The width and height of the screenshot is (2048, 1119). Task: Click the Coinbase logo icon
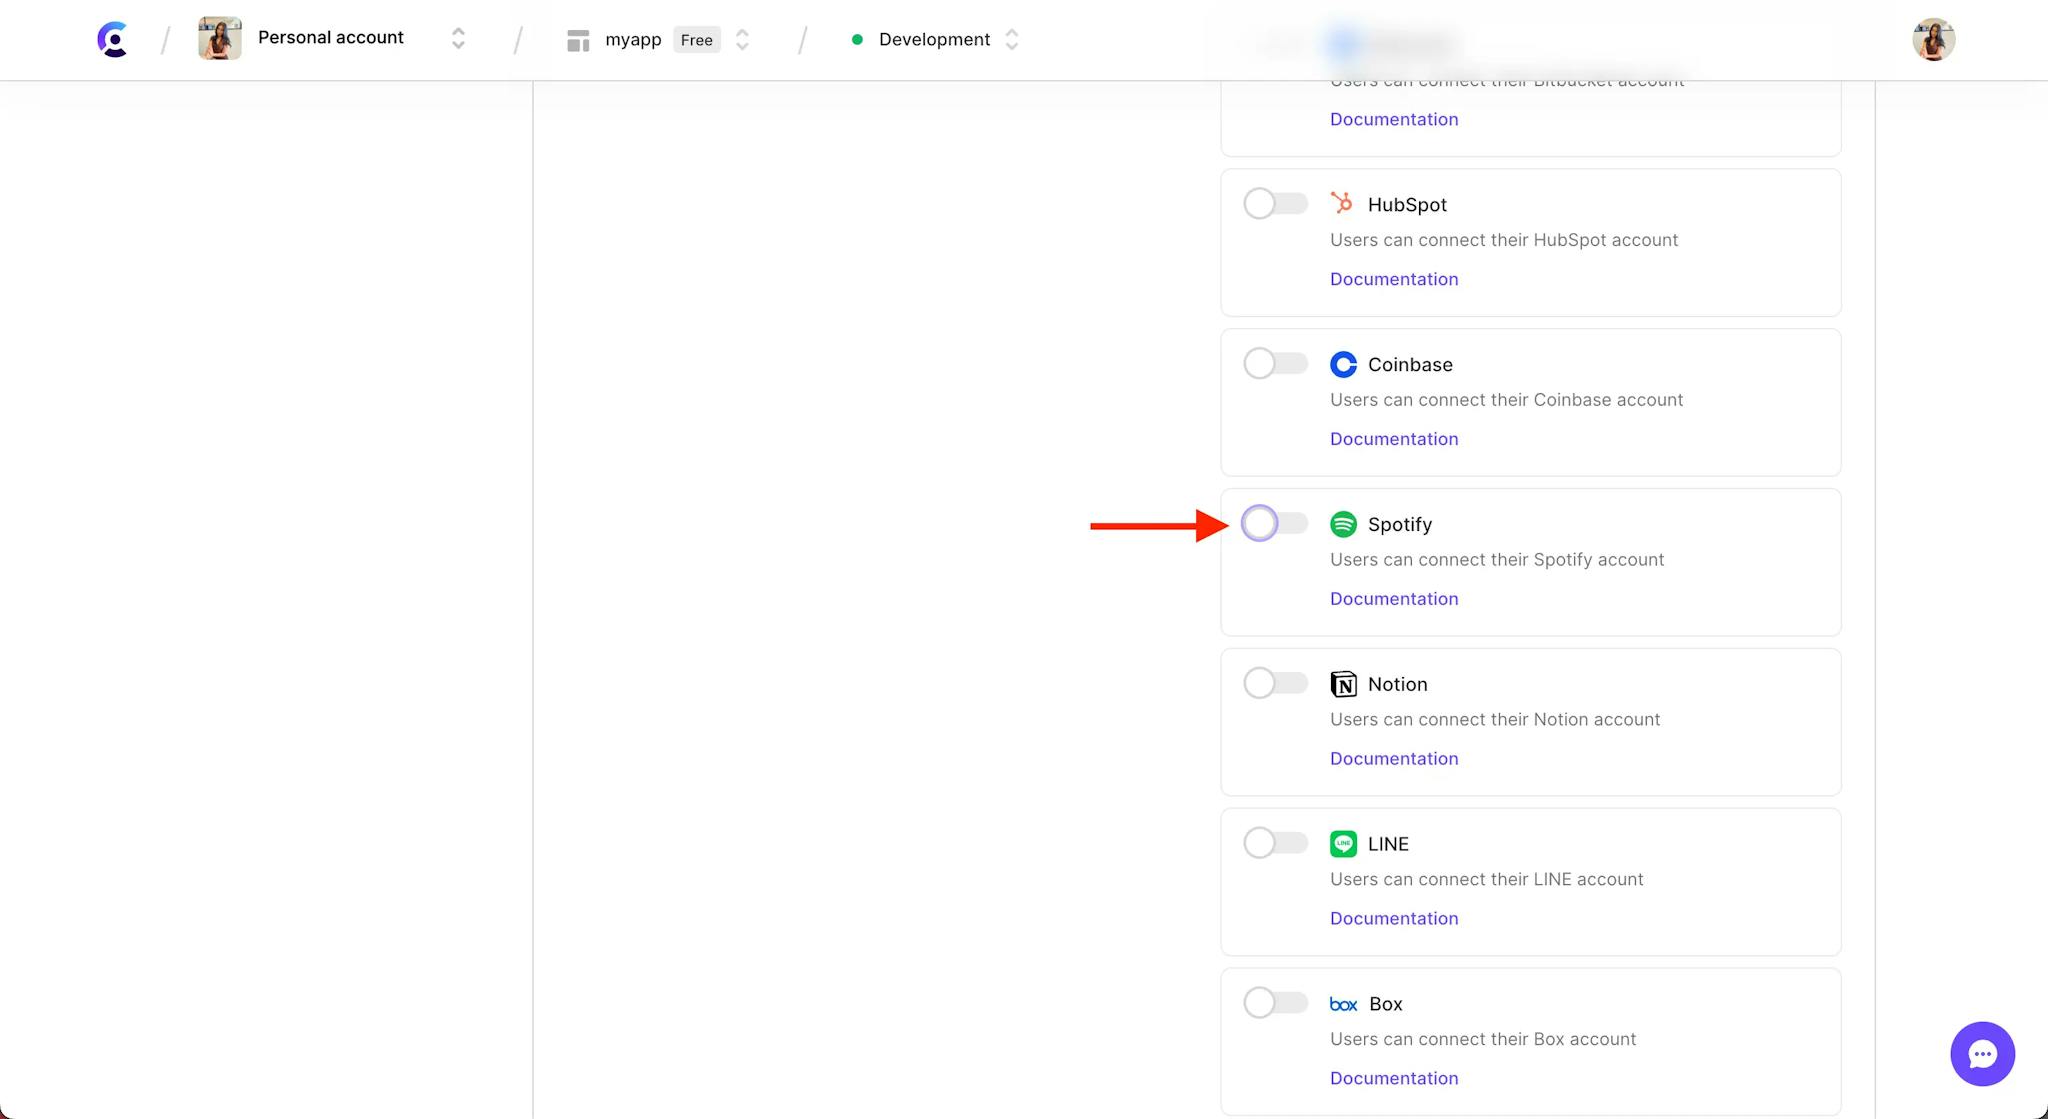pos(1343,364)
